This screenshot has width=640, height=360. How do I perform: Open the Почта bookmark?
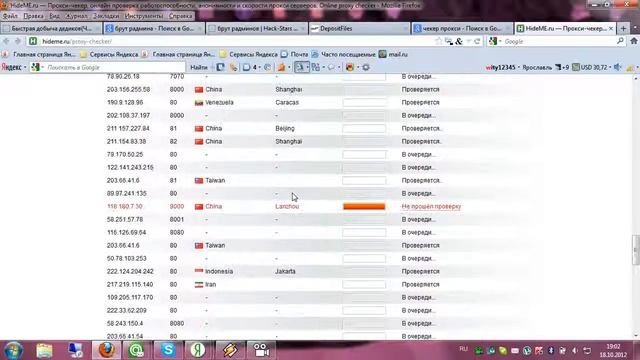click(295, 54)
